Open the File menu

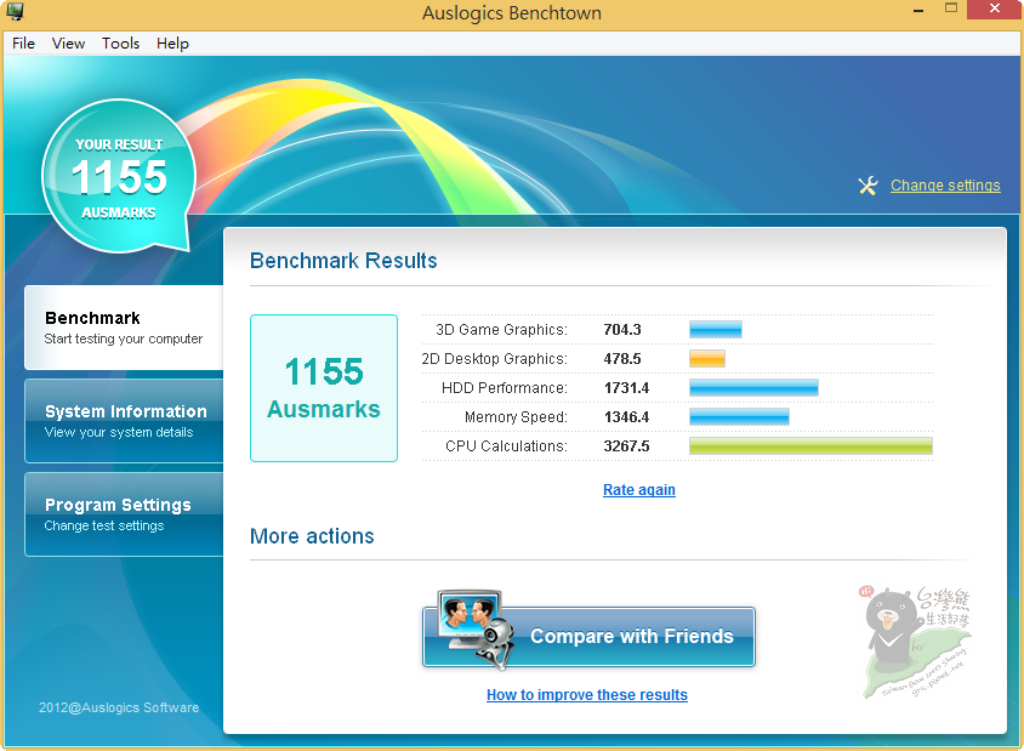[24, 43]
